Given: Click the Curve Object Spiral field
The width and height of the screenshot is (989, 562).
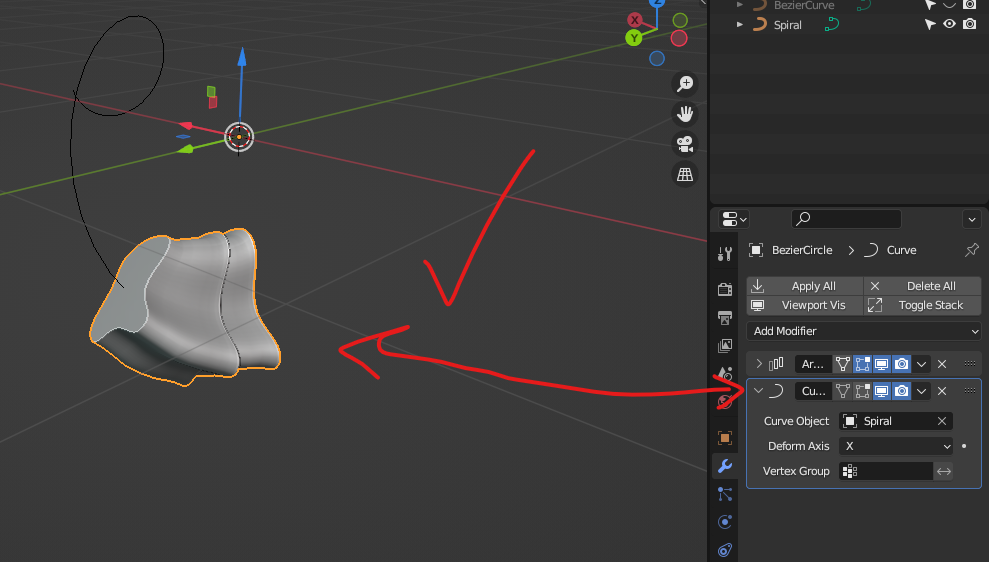Looking at the screenshot, I should [896, 421].
